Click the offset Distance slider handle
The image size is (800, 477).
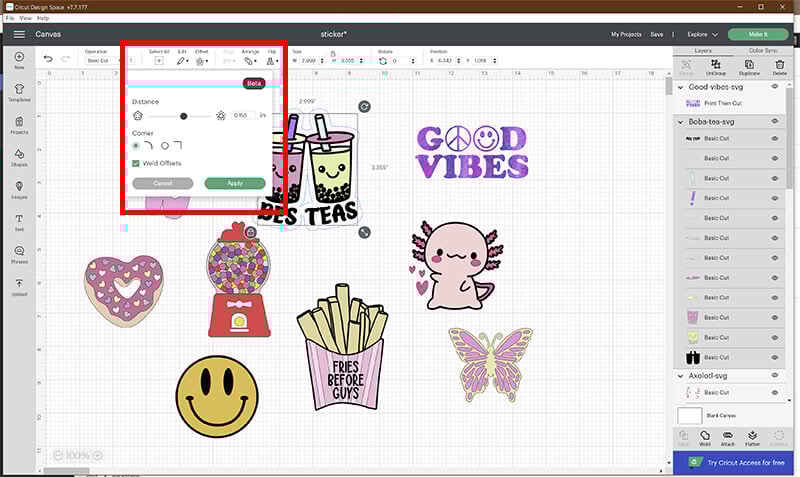point(183,116)
